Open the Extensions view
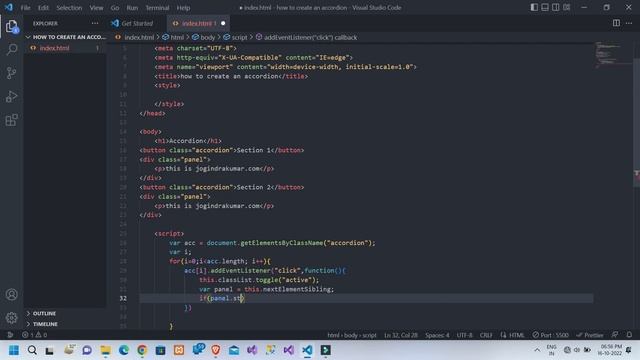 point(11,120)
